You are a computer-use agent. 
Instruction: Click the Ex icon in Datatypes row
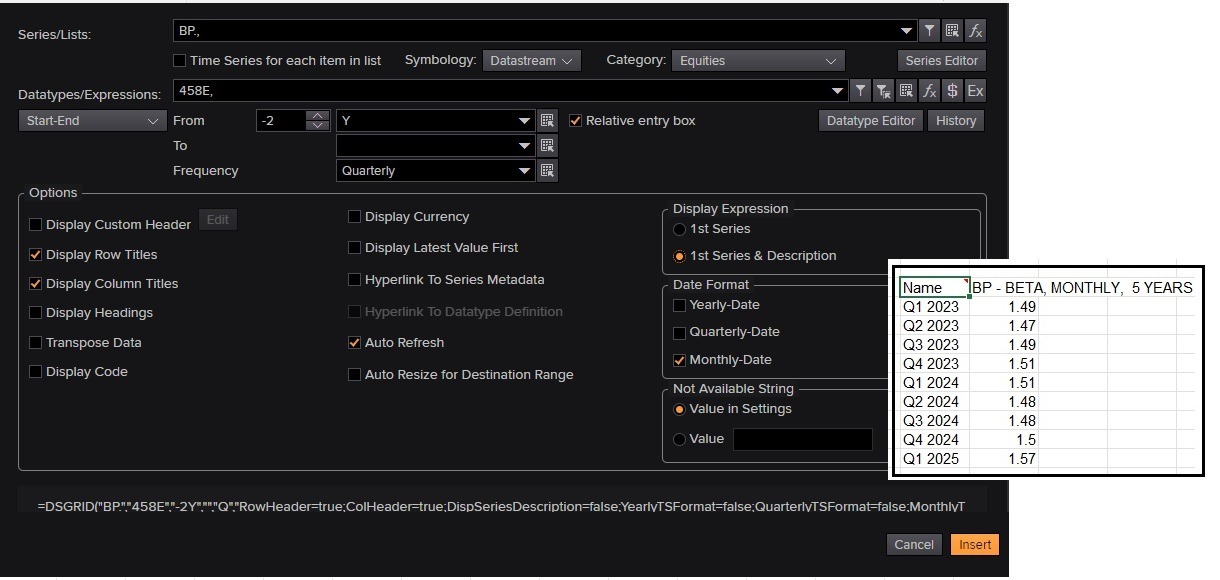click(975, 91)
